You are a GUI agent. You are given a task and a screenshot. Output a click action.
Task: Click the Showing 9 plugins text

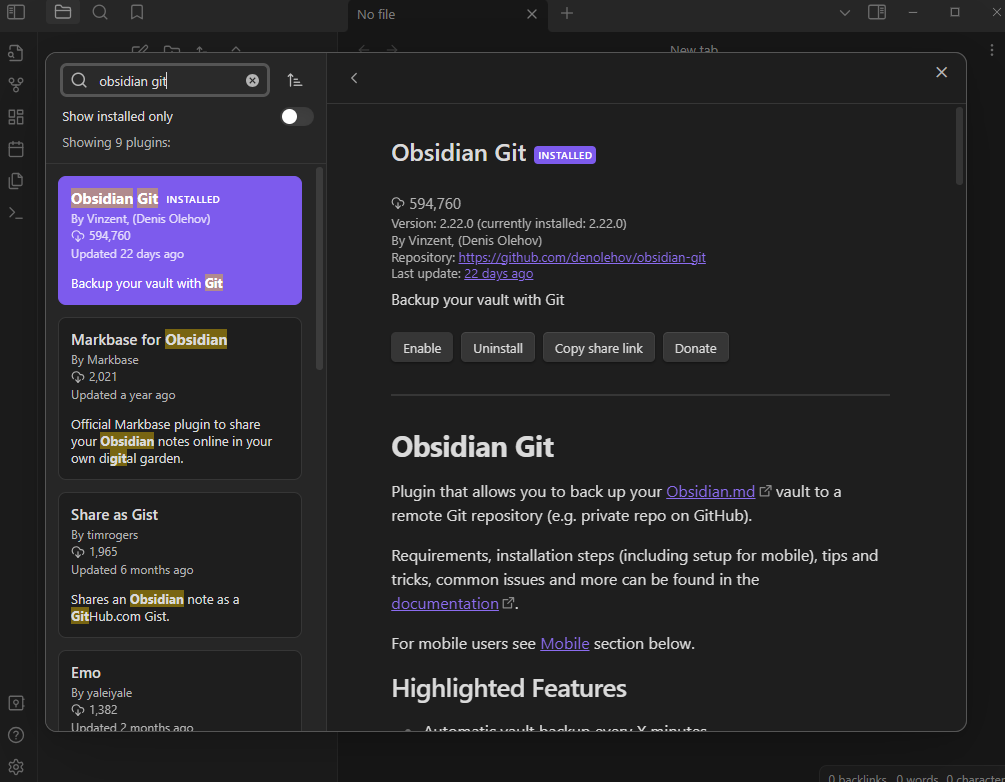(x=116, y=142)
